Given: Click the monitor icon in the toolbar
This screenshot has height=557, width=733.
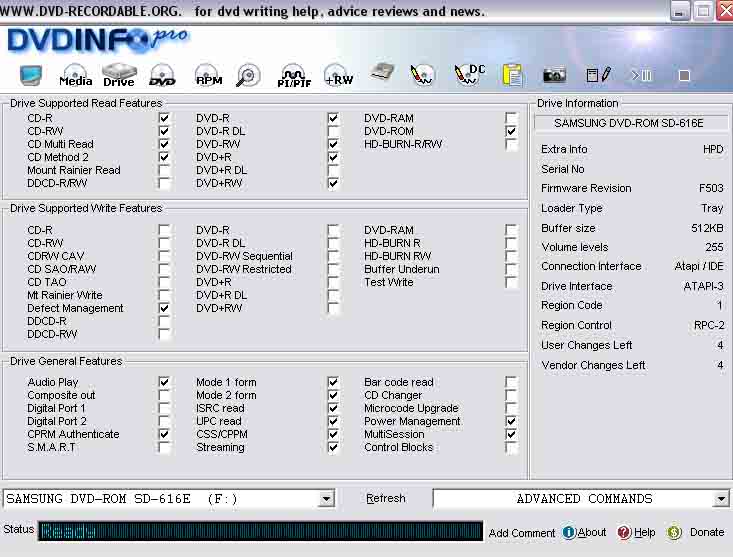Looking at the screenshot, I should click(31, 75).
